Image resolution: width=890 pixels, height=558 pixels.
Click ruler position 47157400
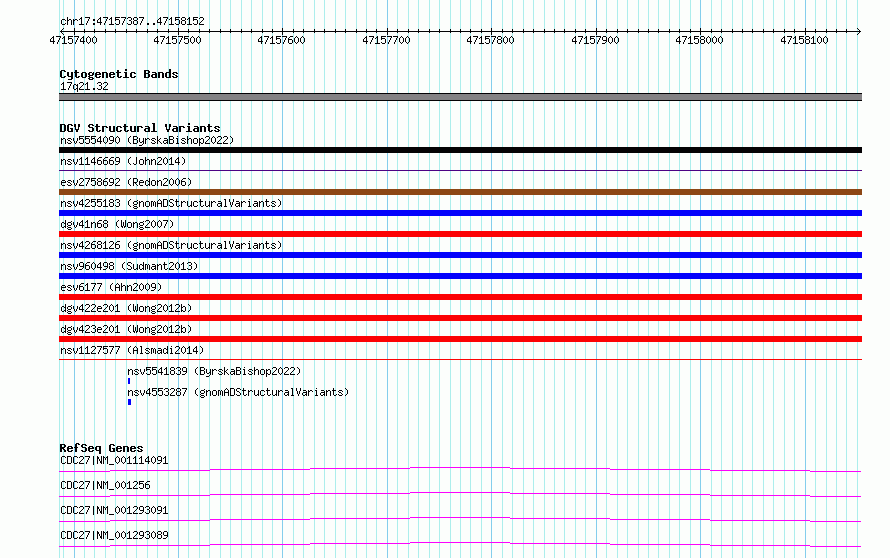coord(73,40)
